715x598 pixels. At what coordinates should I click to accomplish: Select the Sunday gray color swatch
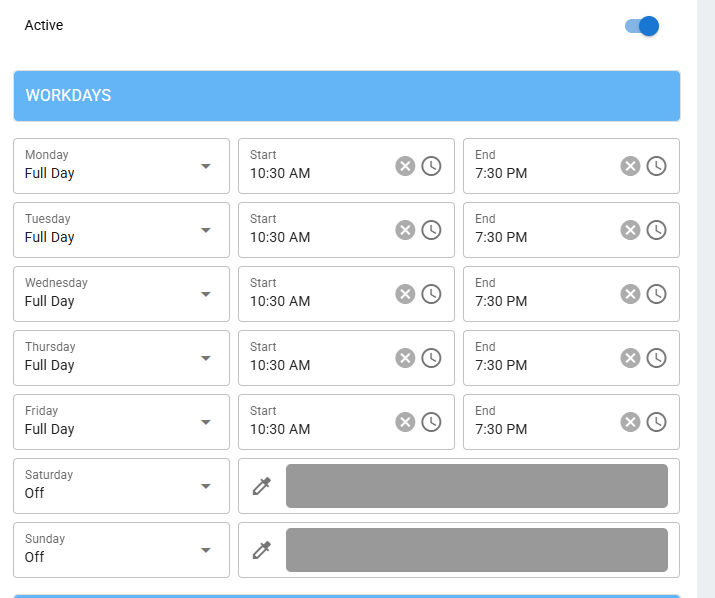(x=477, y=550)
